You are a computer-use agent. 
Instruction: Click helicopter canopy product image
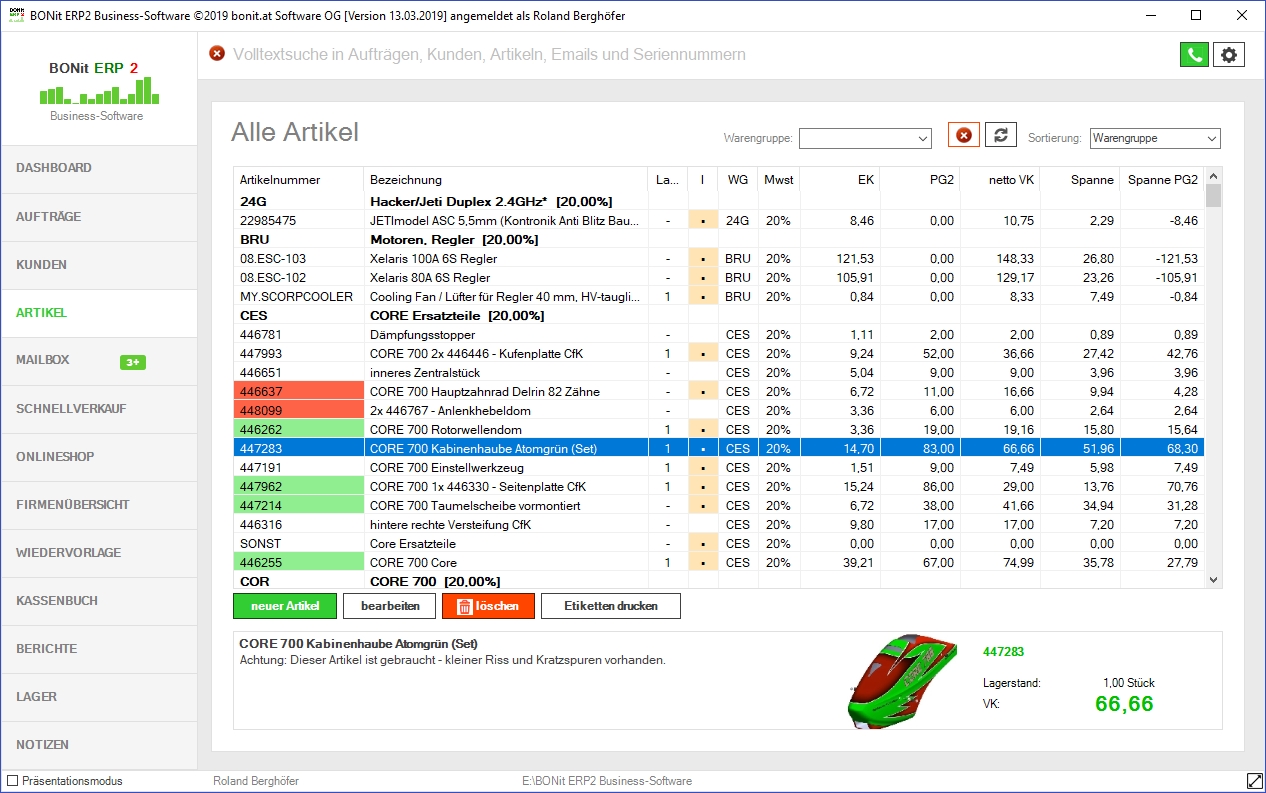pyautogui.click(x=902, y=680)
